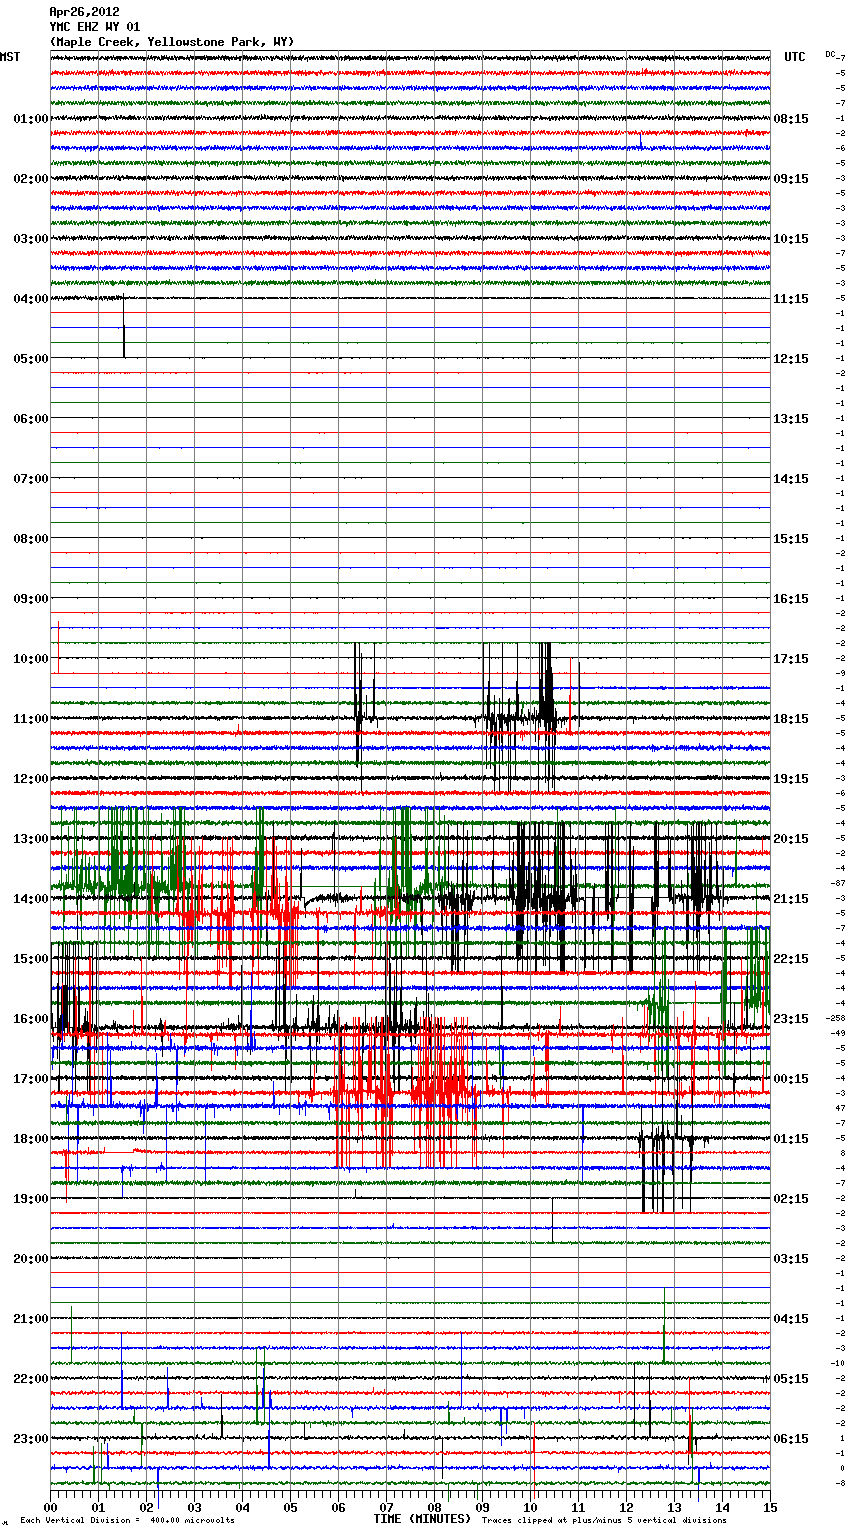This screenshot has width=850, height=1534.
Task: Click minute tick label '08' on bottom axis
Action: click(435, 1507)
